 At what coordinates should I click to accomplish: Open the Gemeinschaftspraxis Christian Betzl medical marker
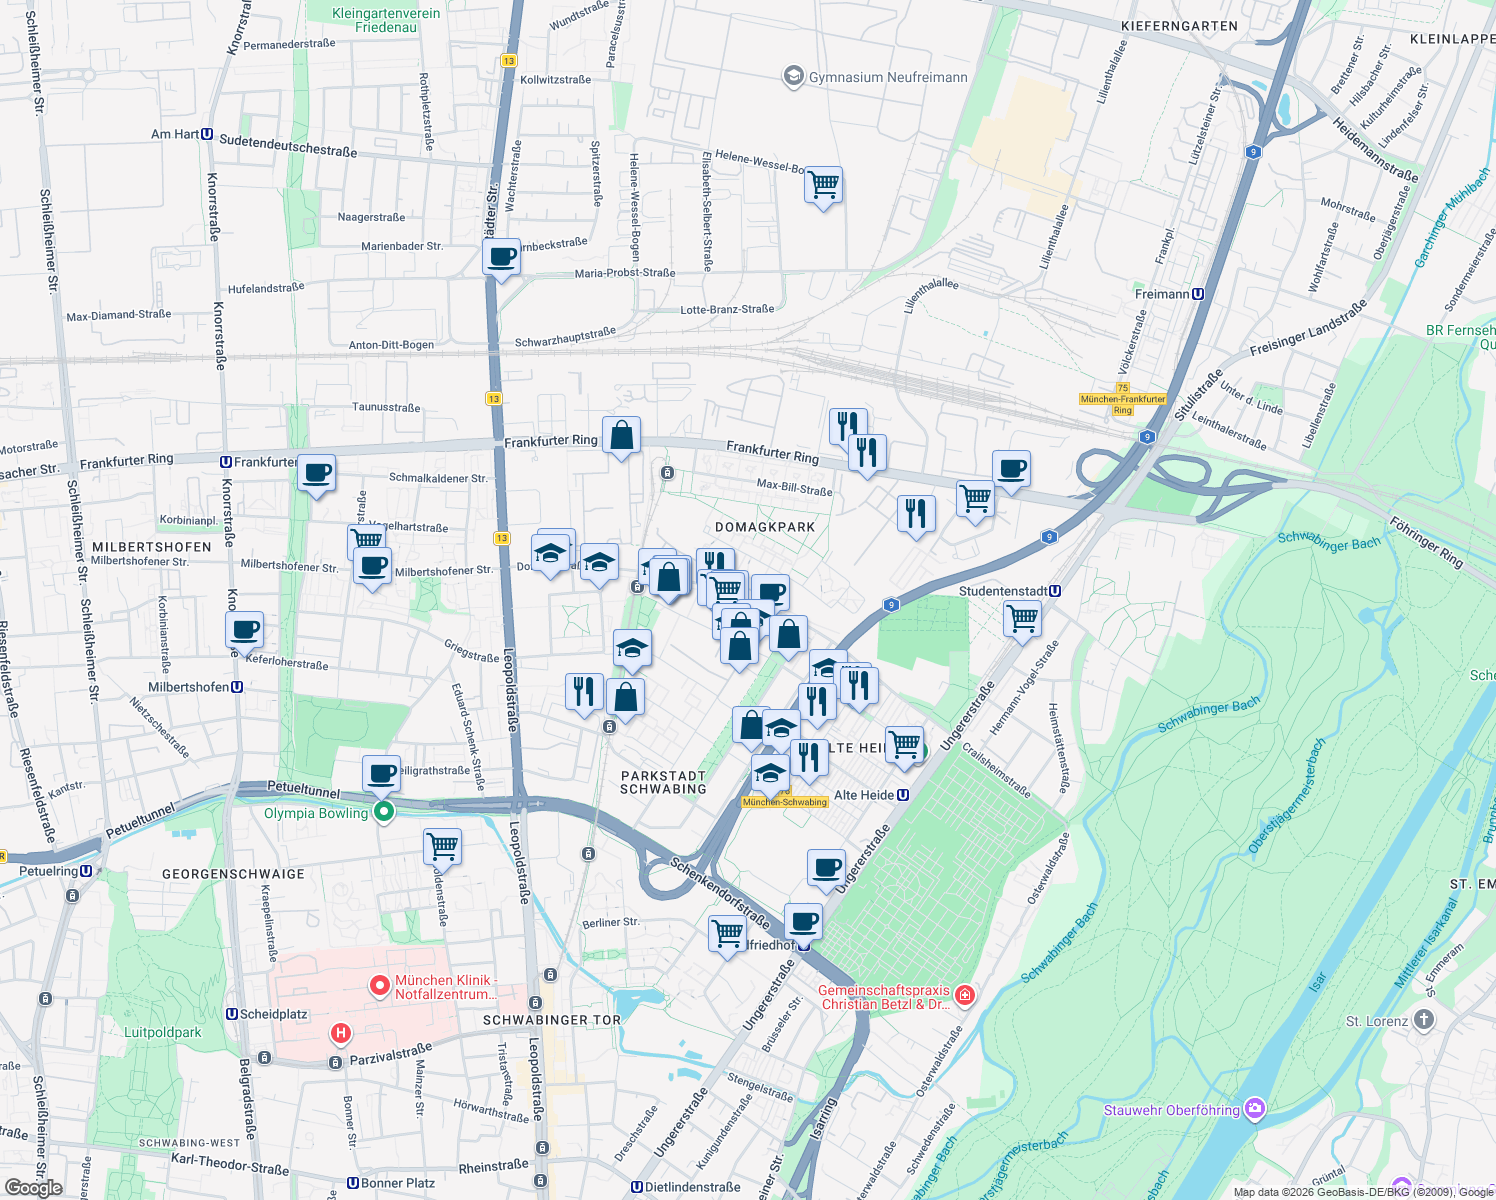click(964, 995)
